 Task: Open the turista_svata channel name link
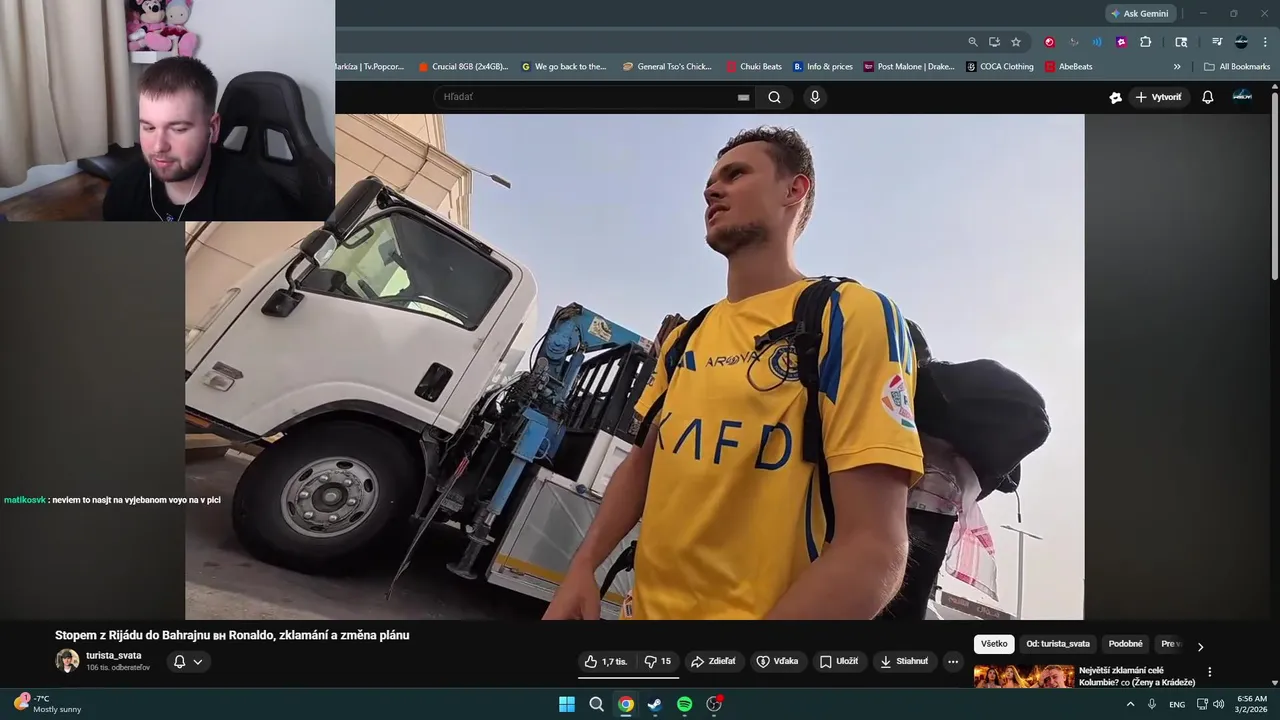tap(114, 656)
